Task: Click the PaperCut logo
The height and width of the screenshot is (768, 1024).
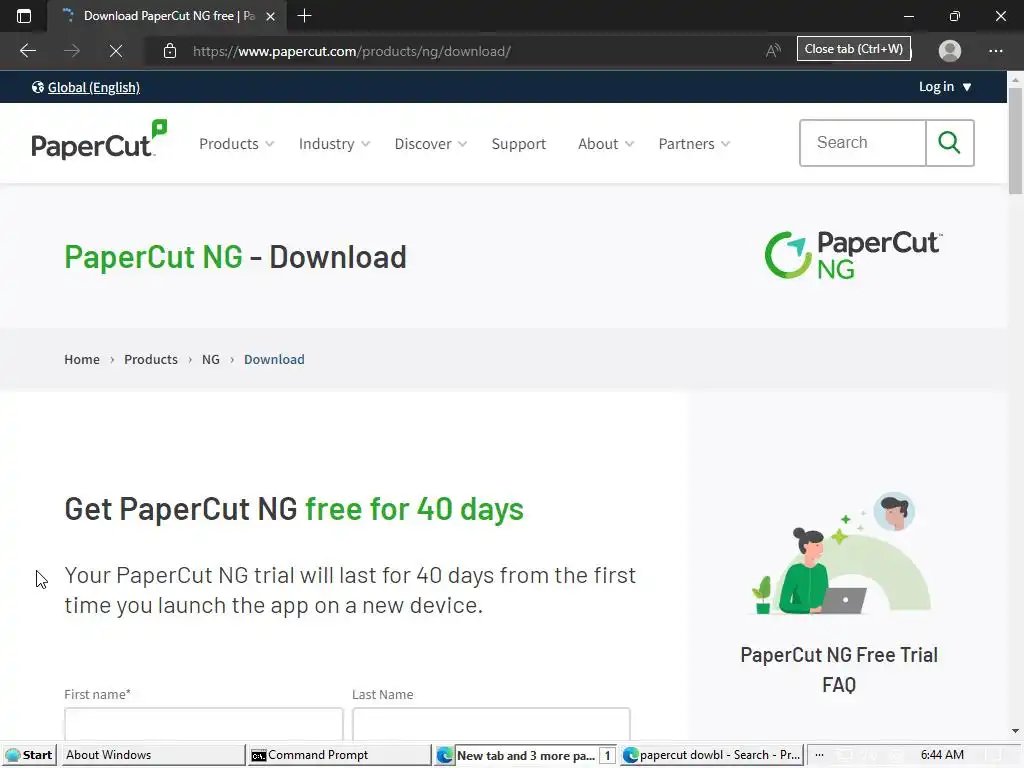Action: [99, 139]
